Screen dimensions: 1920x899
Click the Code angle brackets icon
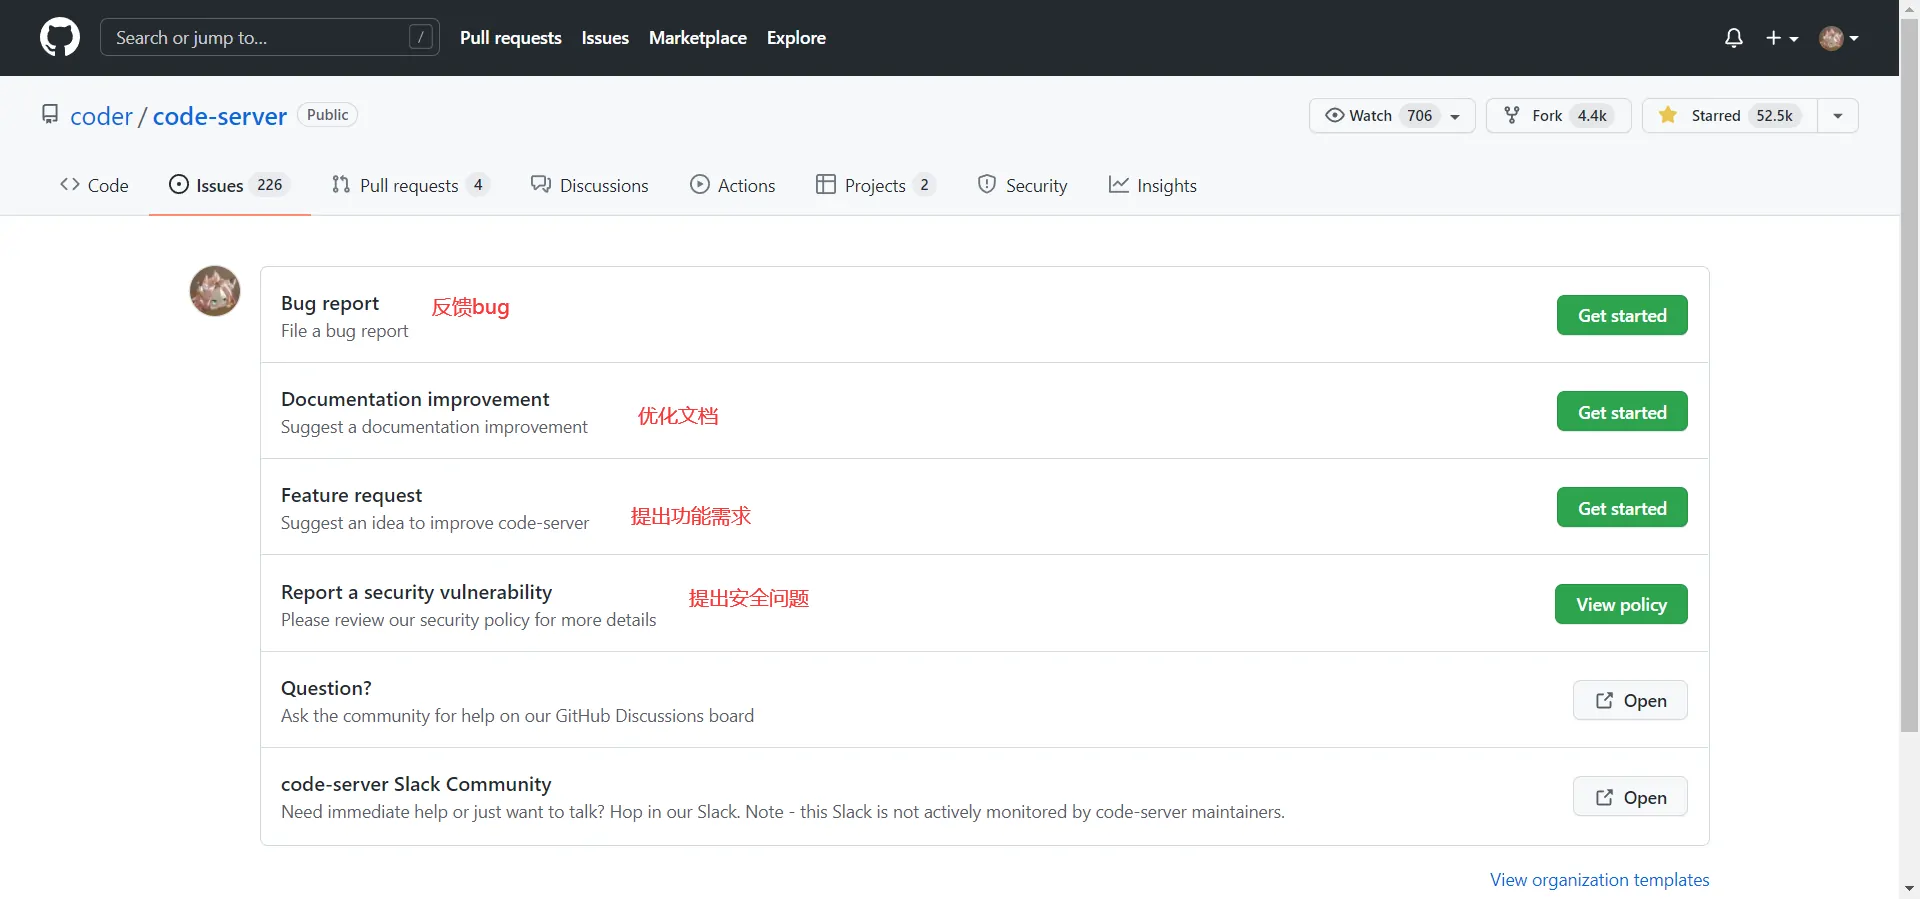pyautogui.click(x=70, y=184)
